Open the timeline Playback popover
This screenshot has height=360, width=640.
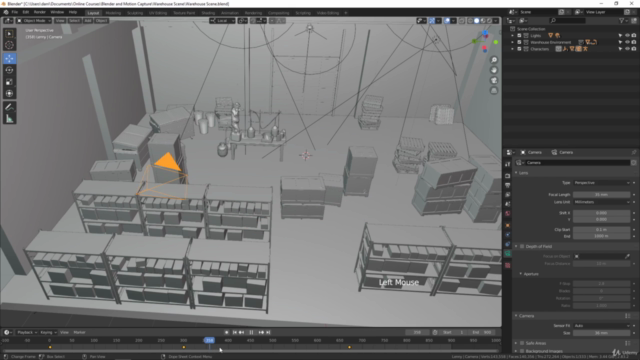pos(27,332)
